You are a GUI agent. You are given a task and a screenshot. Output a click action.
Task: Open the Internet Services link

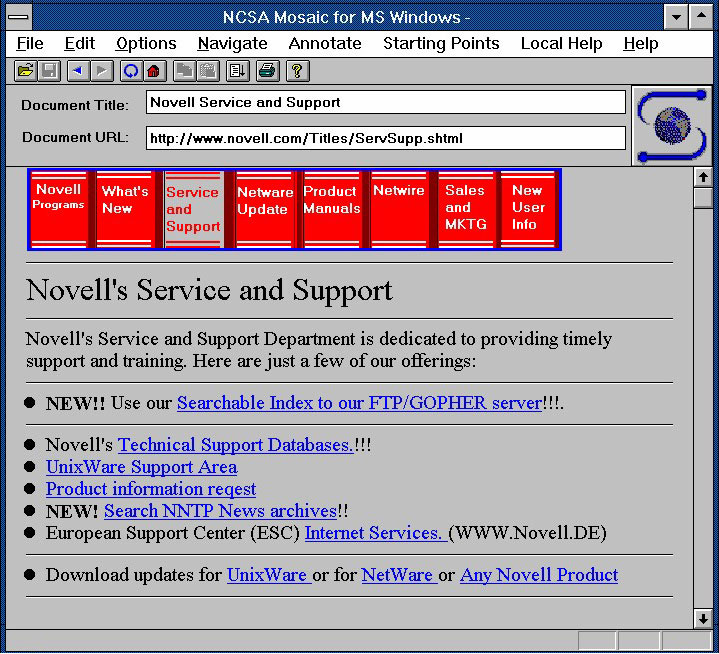[376, 533]
